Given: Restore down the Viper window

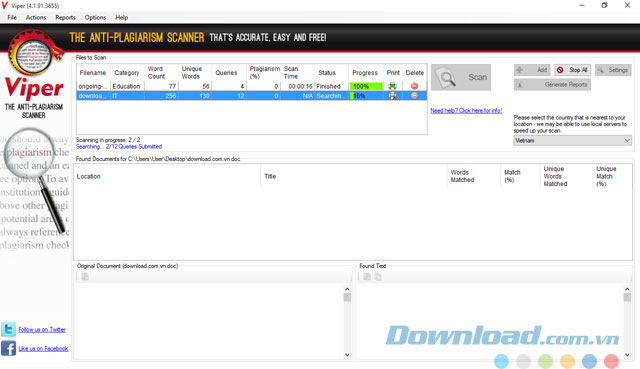Looking at the screenshot, I should click(604, 5).
